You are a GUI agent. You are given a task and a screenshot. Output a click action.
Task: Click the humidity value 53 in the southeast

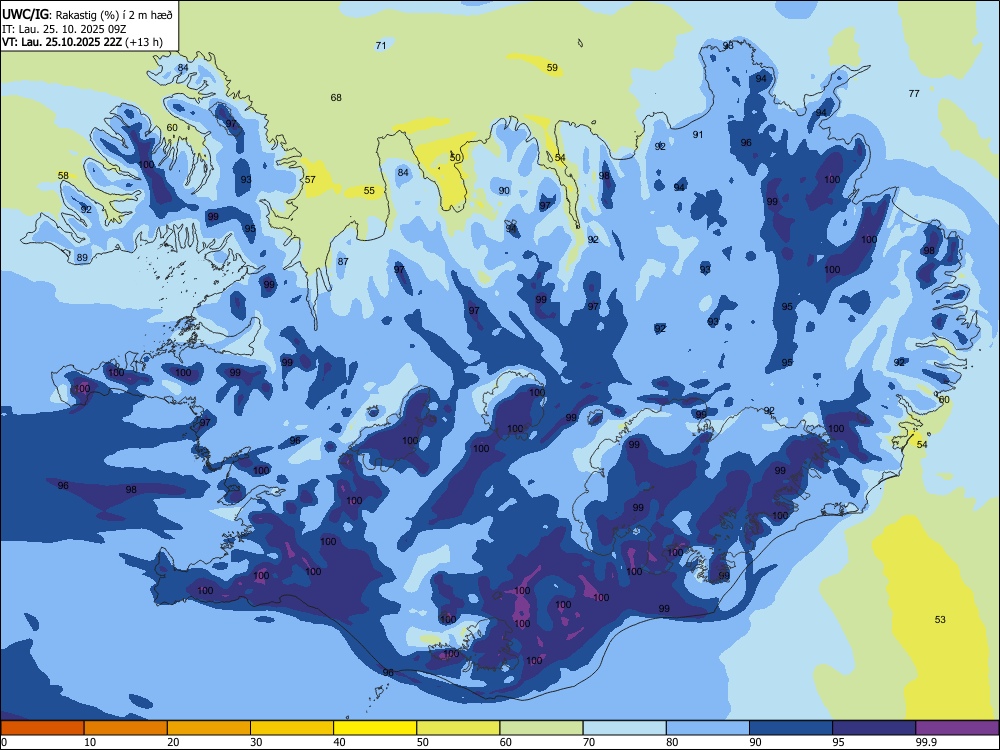coord(940,619)
